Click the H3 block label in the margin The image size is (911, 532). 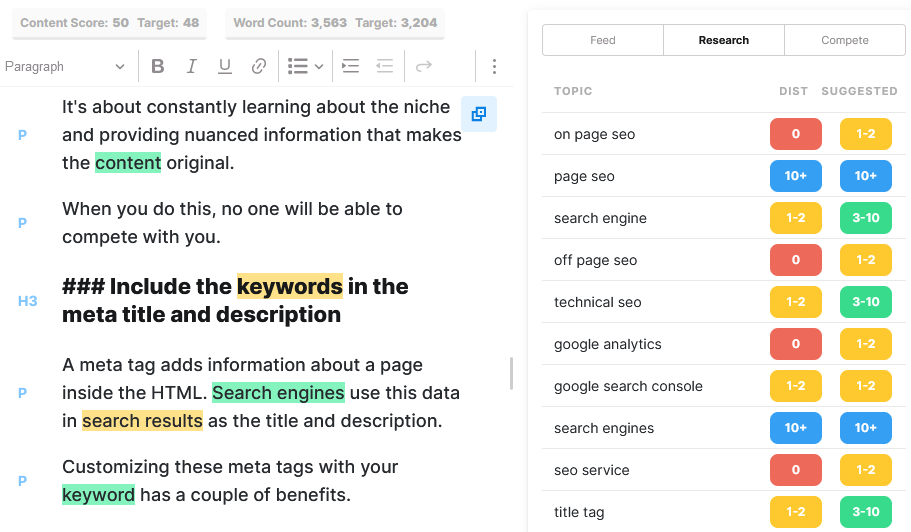click(x=27, y=300)
